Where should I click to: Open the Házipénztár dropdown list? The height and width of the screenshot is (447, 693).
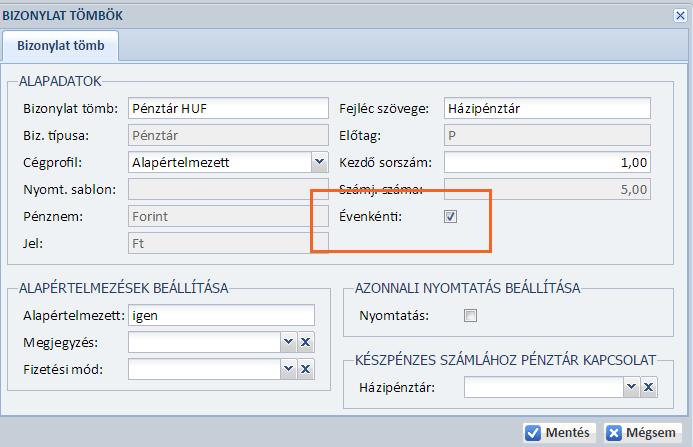(x=630, y=388)
